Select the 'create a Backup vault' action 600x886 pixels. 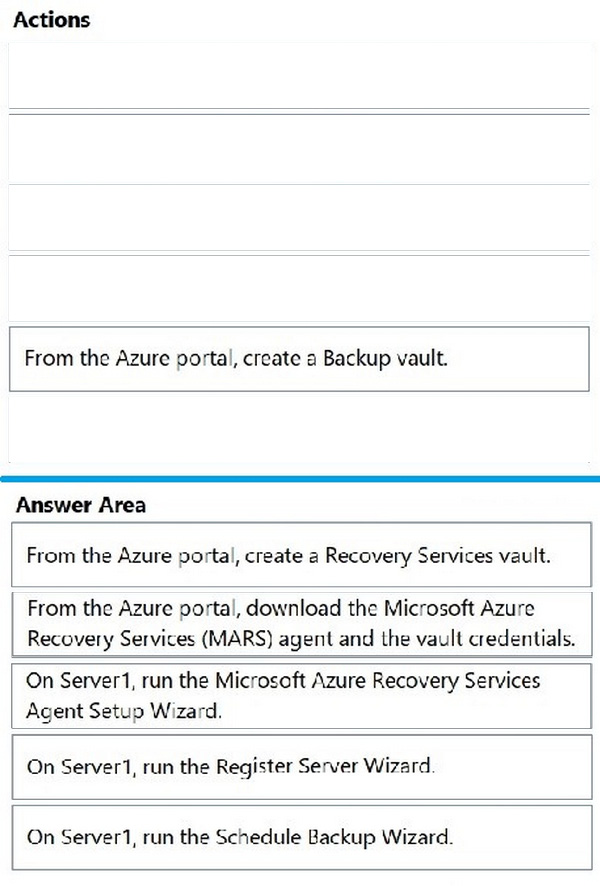click(299, 359)
